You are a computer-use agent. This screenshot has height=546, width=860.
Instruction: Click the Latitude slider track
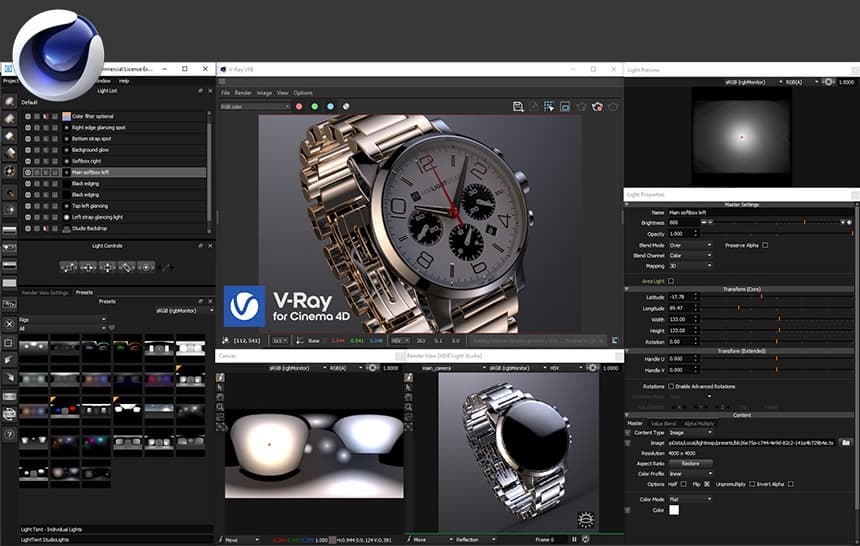[x=777, y=297]
